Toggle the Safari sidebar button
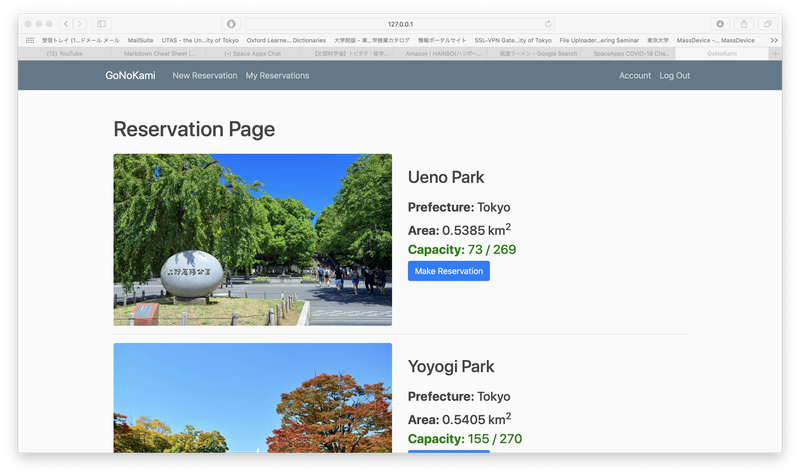Viewport: 800px width, 475px height. click(x=102, y=24)
